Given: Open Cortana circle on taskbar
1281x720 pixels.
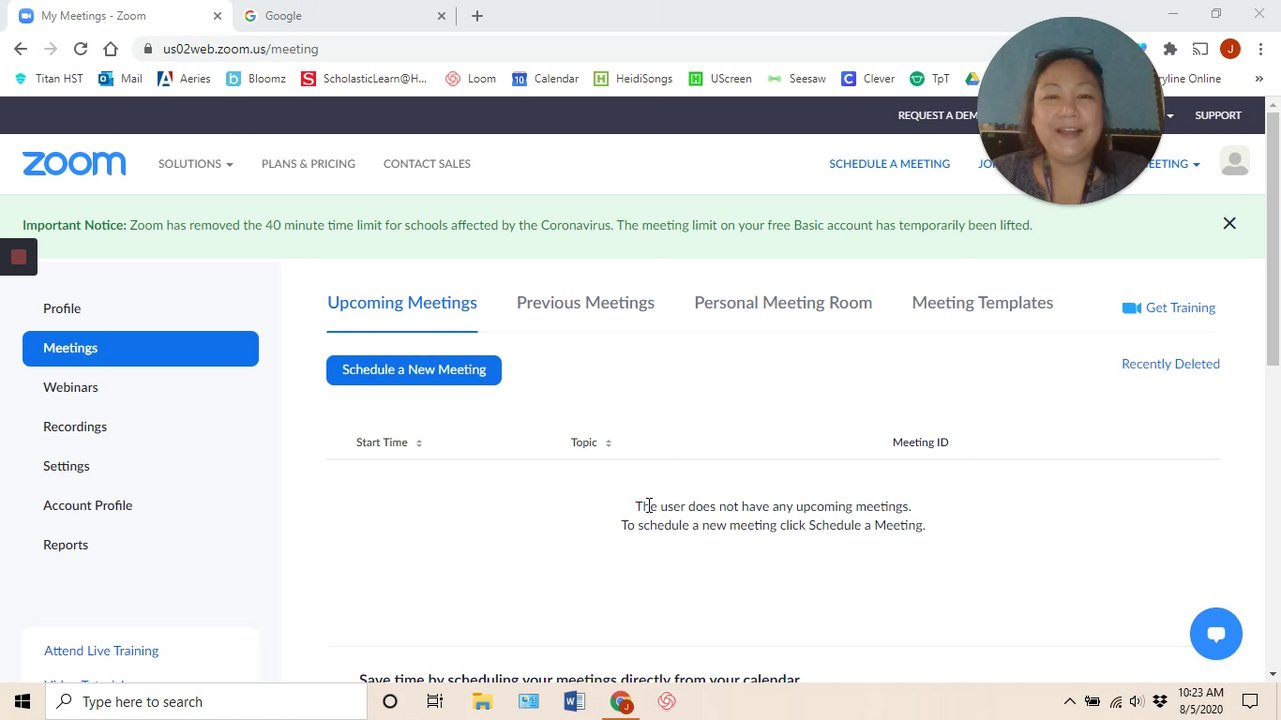Looking at the screenshot, I should [x=390, y=702].
